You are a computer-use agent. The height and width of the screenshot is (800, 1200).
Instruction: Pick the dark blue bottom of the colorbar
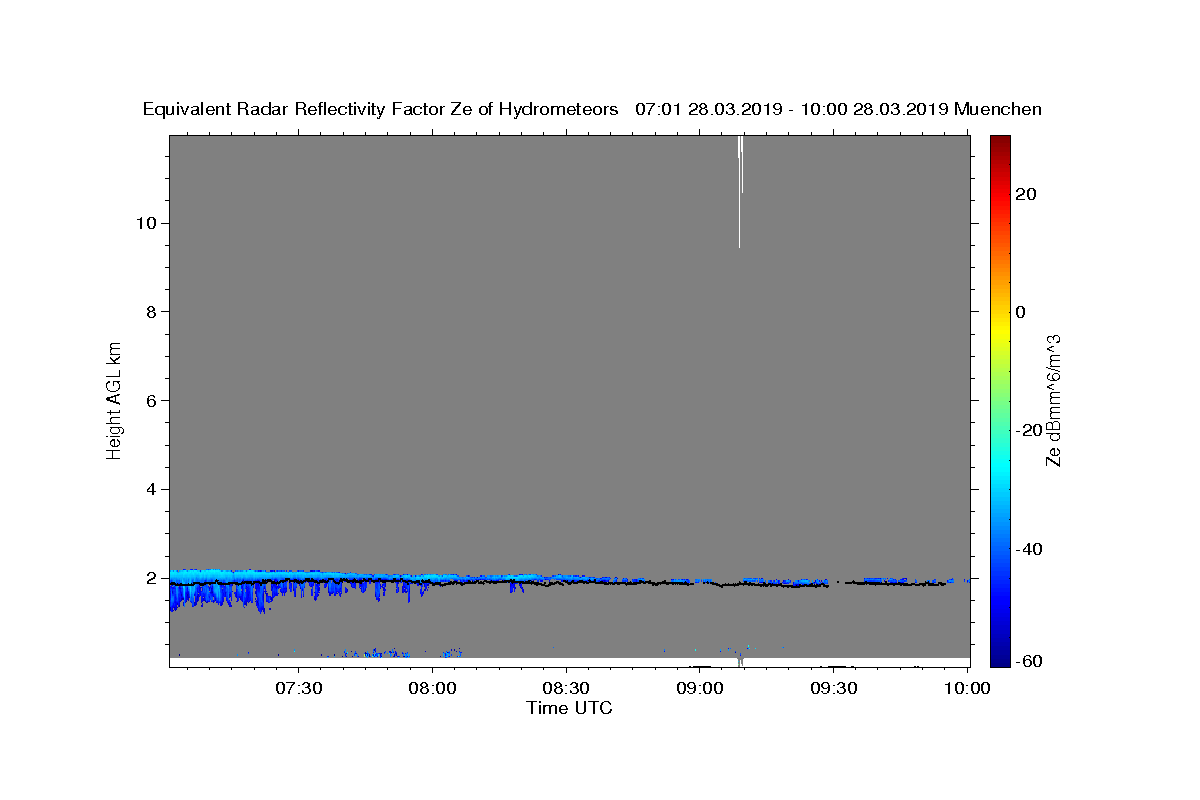(x=999, y=658)
